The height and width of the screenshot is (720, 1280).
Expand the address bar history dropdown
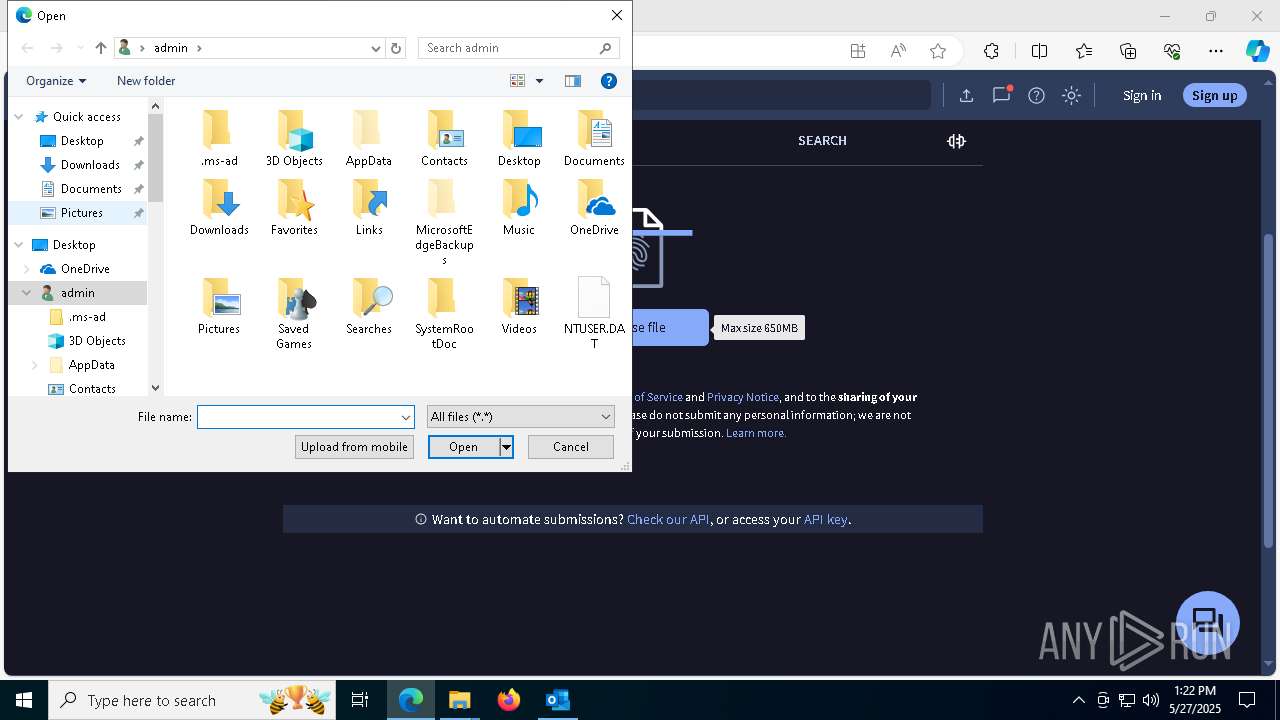tap(376, 48)
